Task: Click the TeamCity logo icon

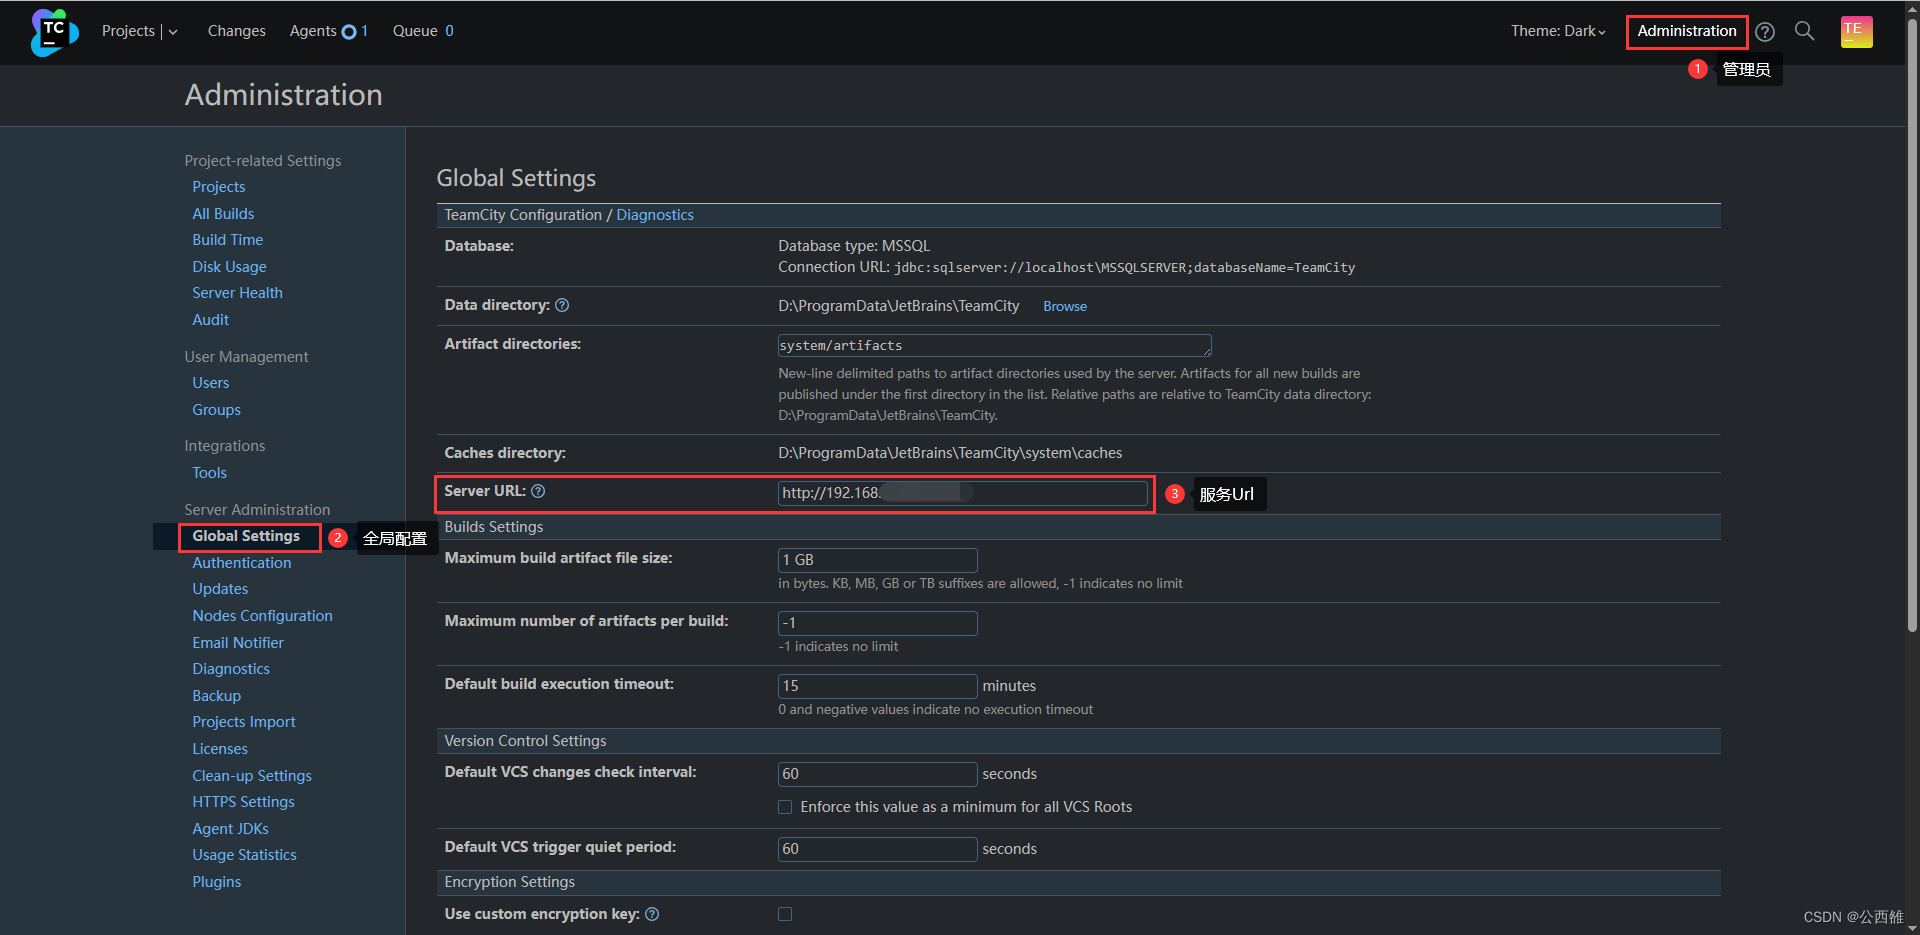Action: point(53,32)
